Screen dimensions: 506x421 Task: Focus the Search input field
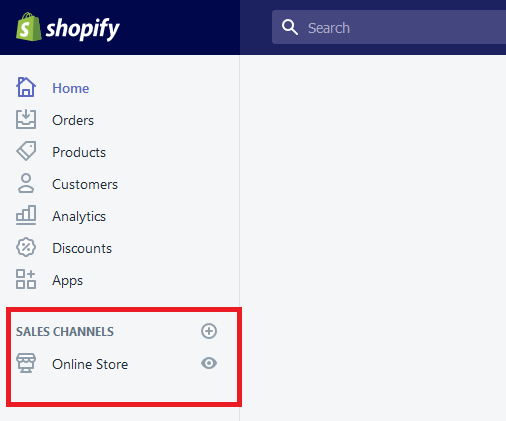click(389, 27)
